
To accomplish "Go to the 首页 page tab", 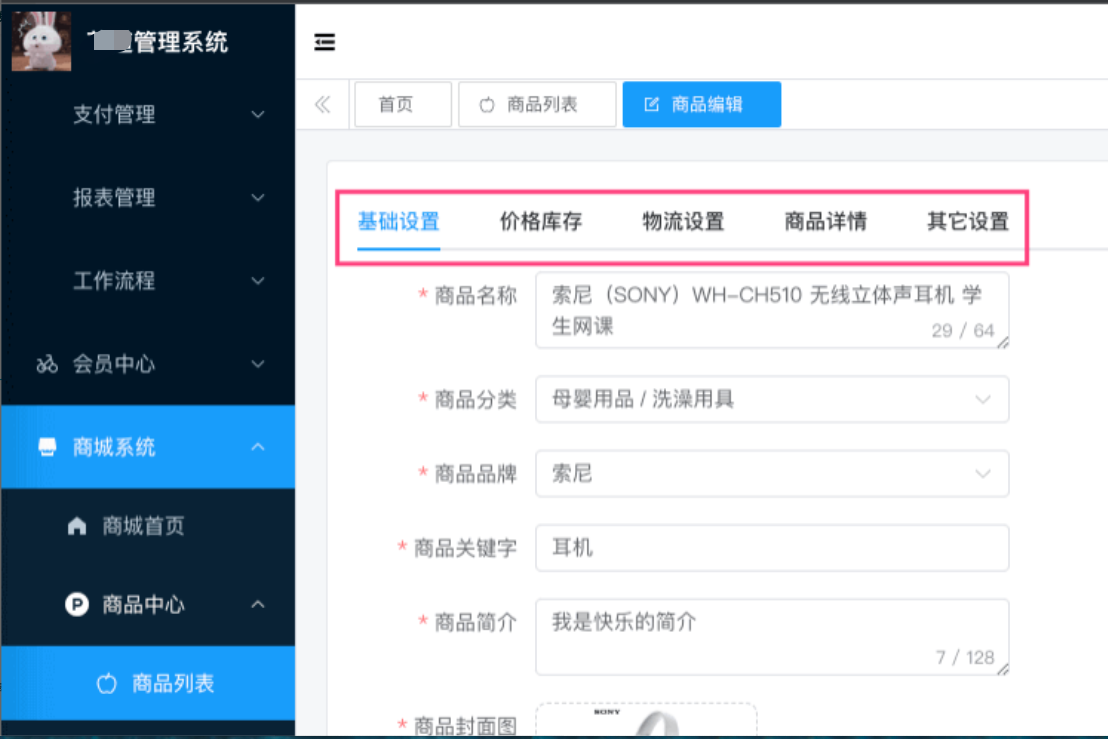I will tap(402, 104).
